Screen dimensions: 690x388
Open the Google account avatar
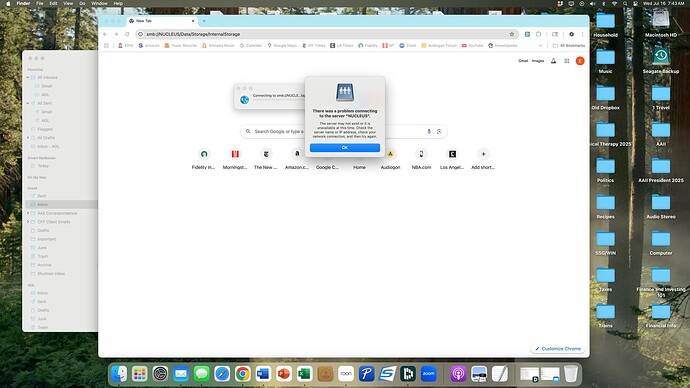click(580, 61)
